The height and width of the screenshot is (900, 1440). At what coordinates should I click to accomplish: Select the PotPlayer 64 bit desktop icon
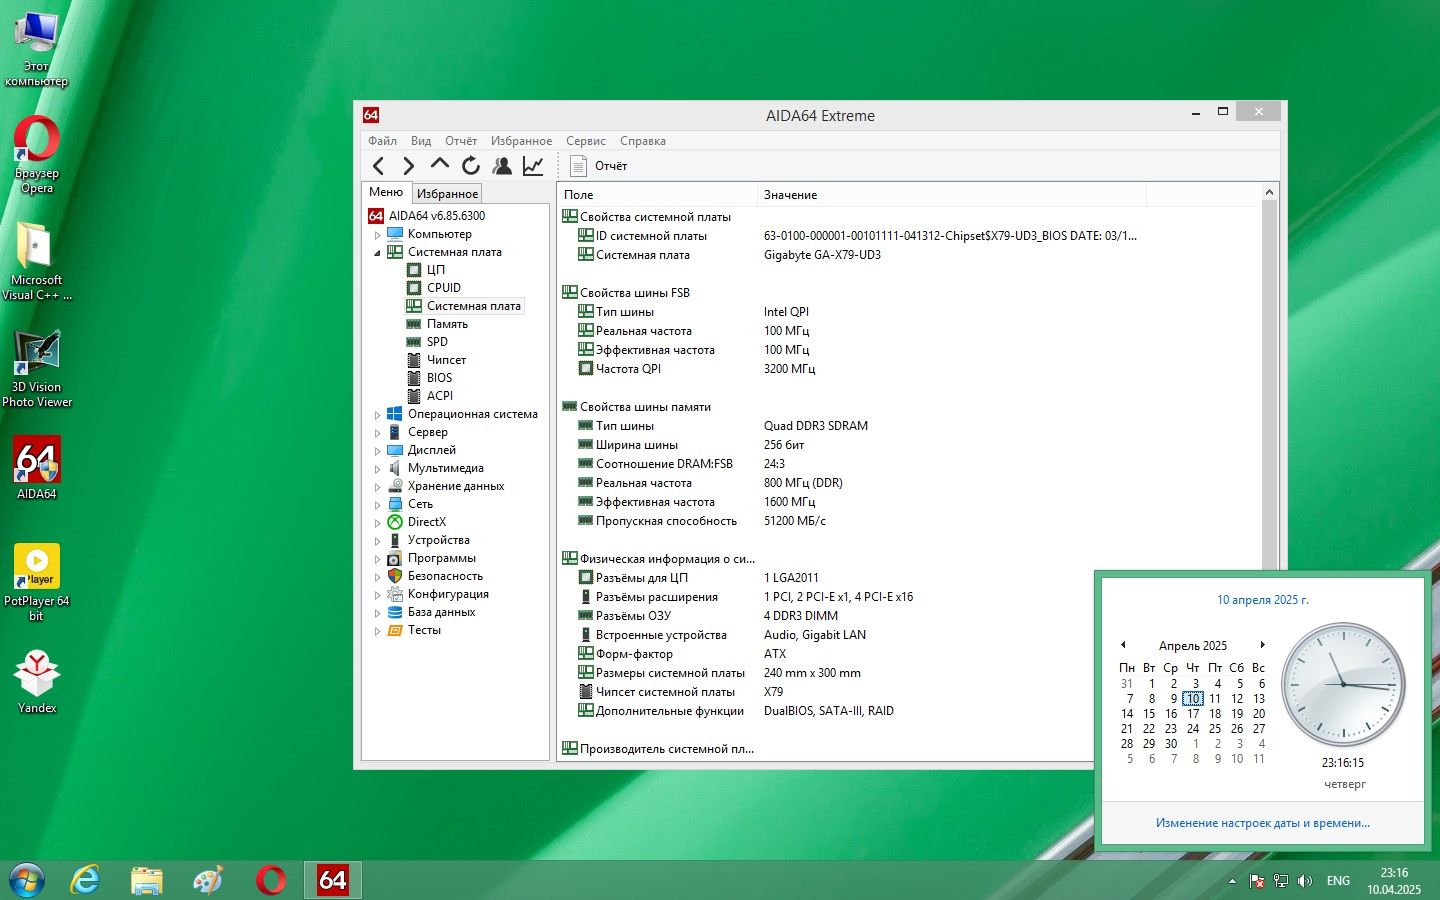(37, 582)
